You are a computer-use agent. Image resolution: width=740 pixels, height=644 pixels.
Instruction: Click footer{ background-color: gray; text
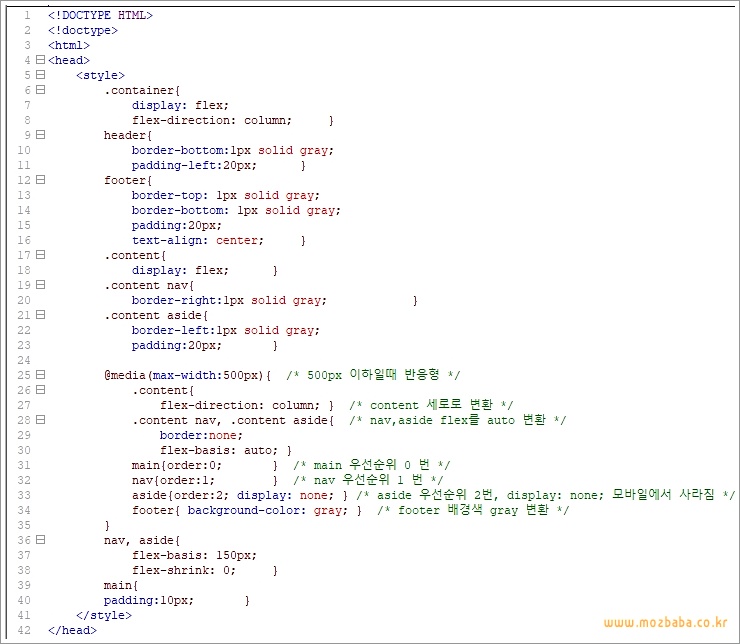pyautogui.click(x=240, y=510)
